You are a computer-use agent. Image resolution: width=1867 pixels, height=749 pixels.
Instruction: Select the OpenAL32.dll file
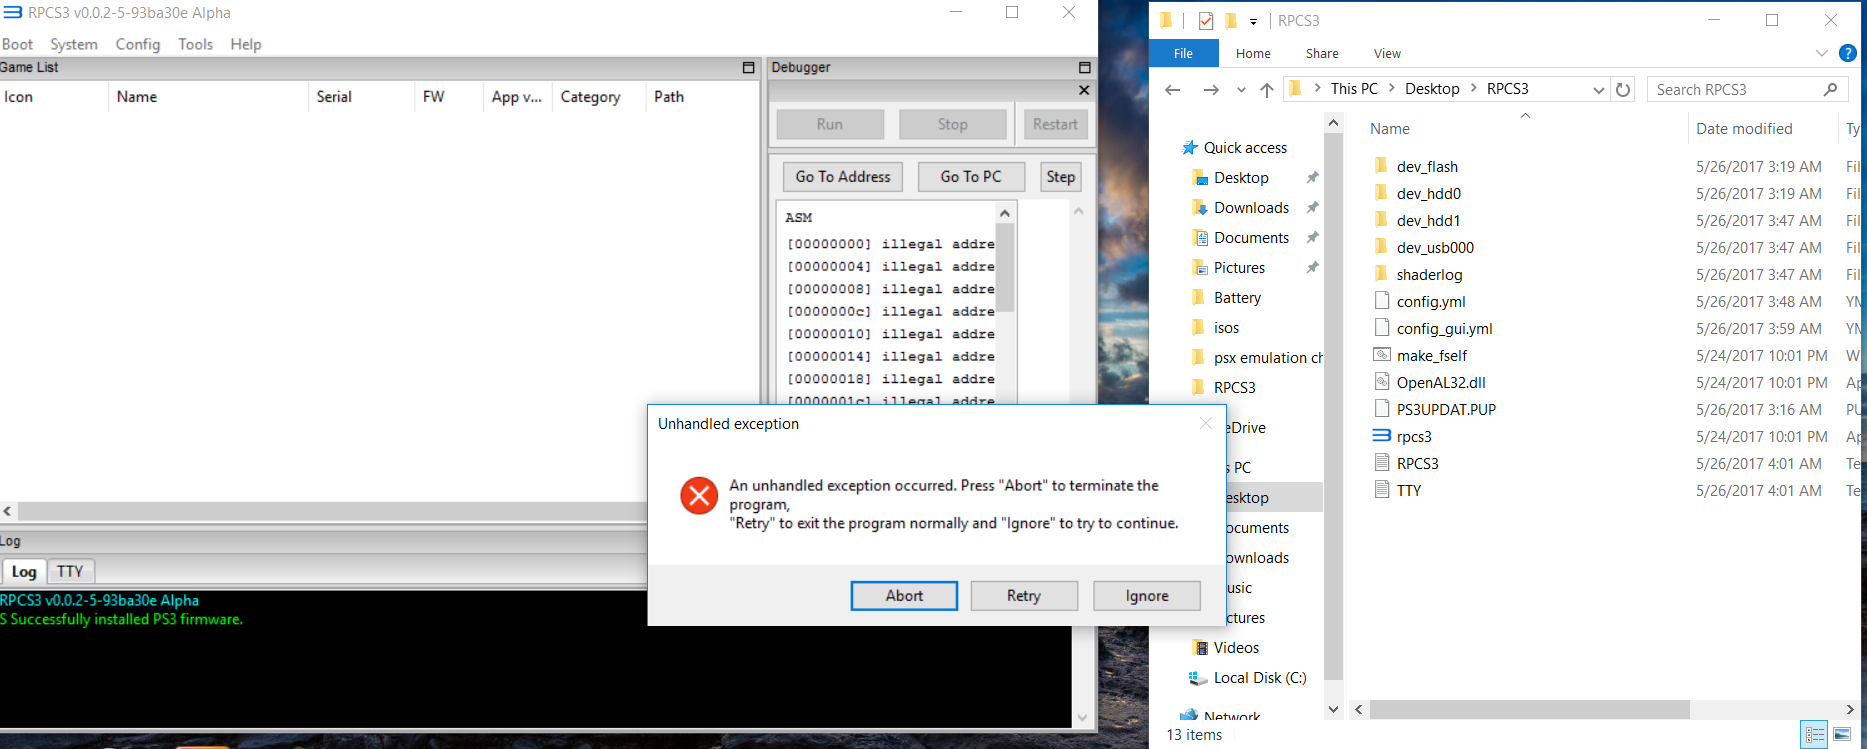point(1441,382)
